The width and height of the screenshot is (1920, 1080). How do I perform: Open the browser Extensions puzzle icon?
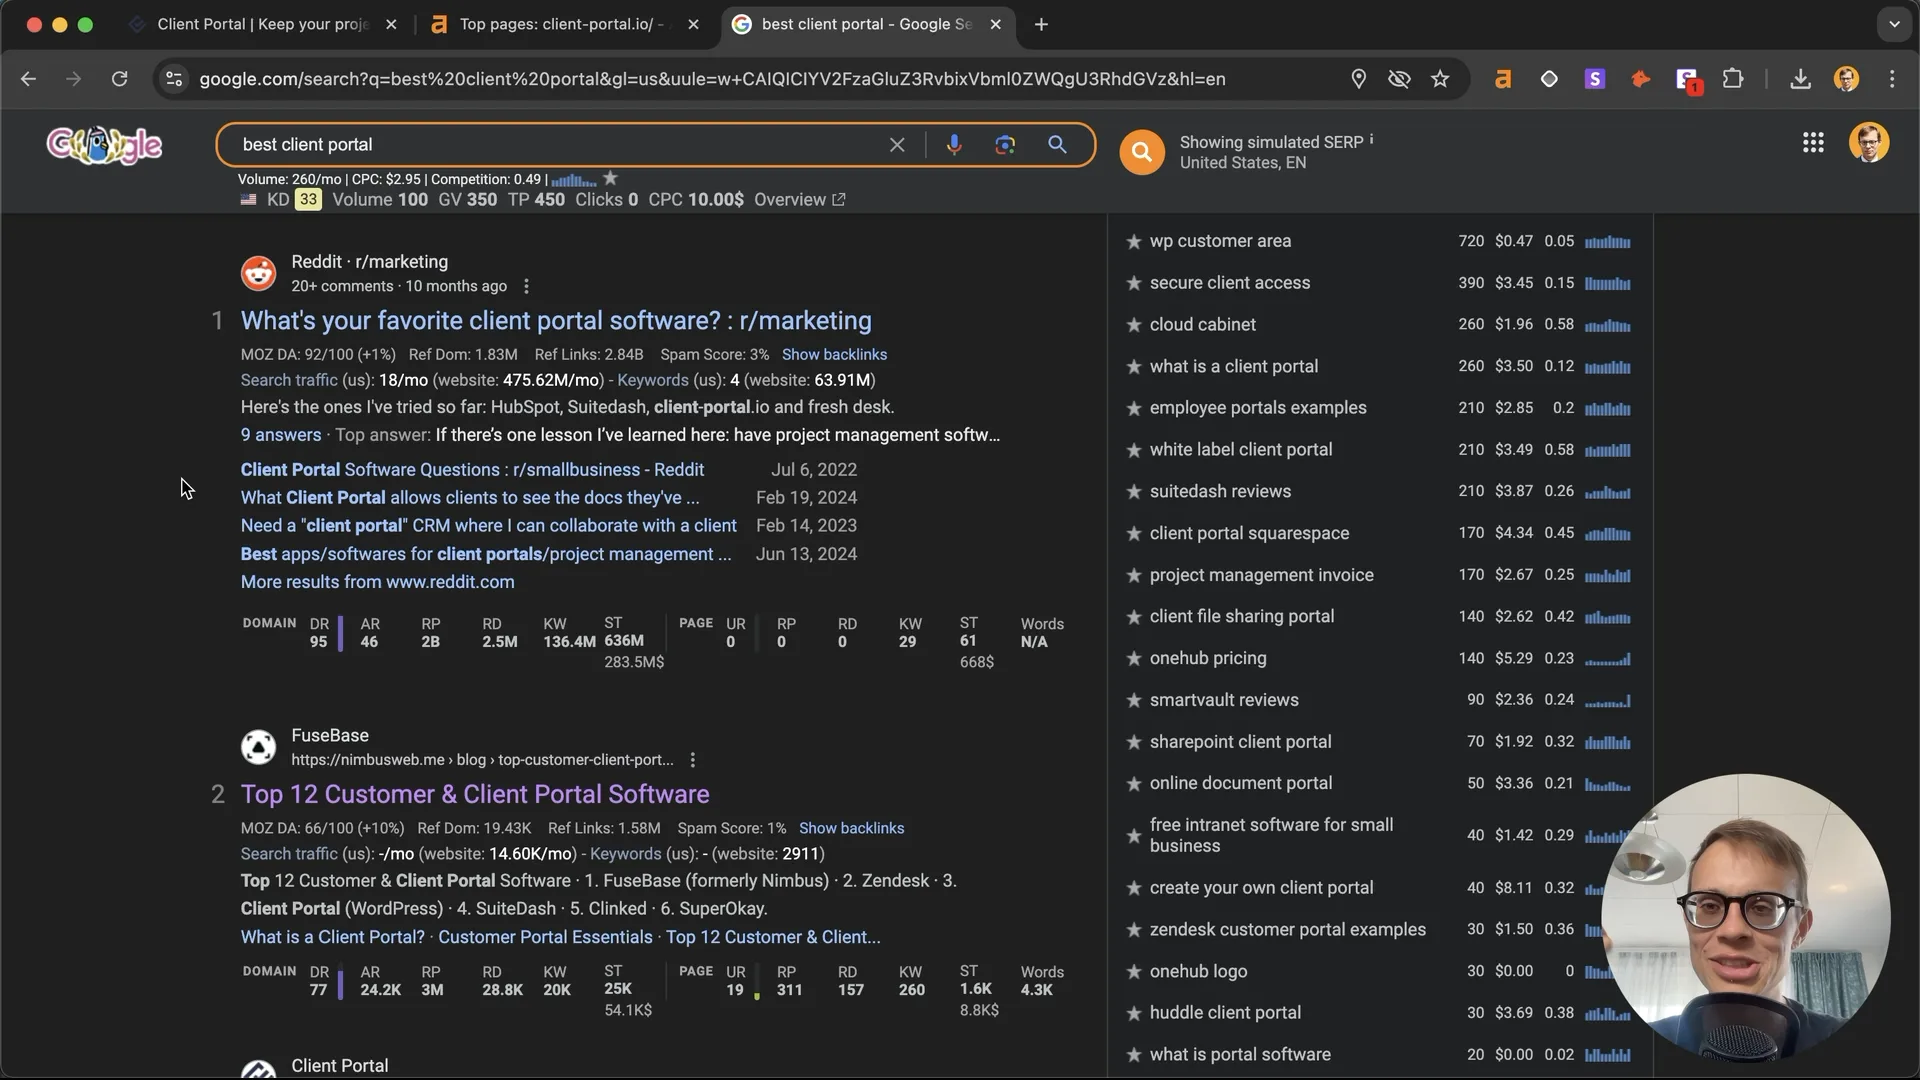point(1733,79)
